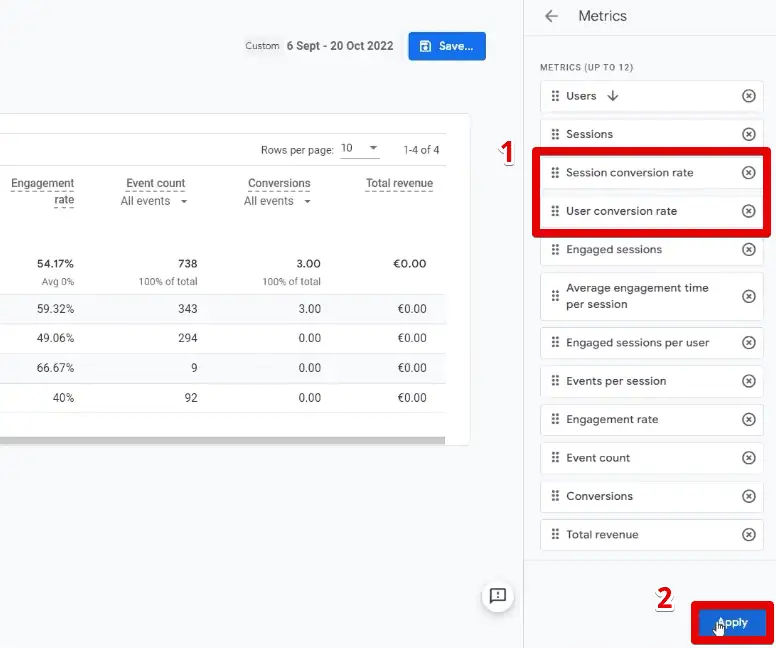Expand Conversions All events dropdown
776x648 pixels.
277,201
